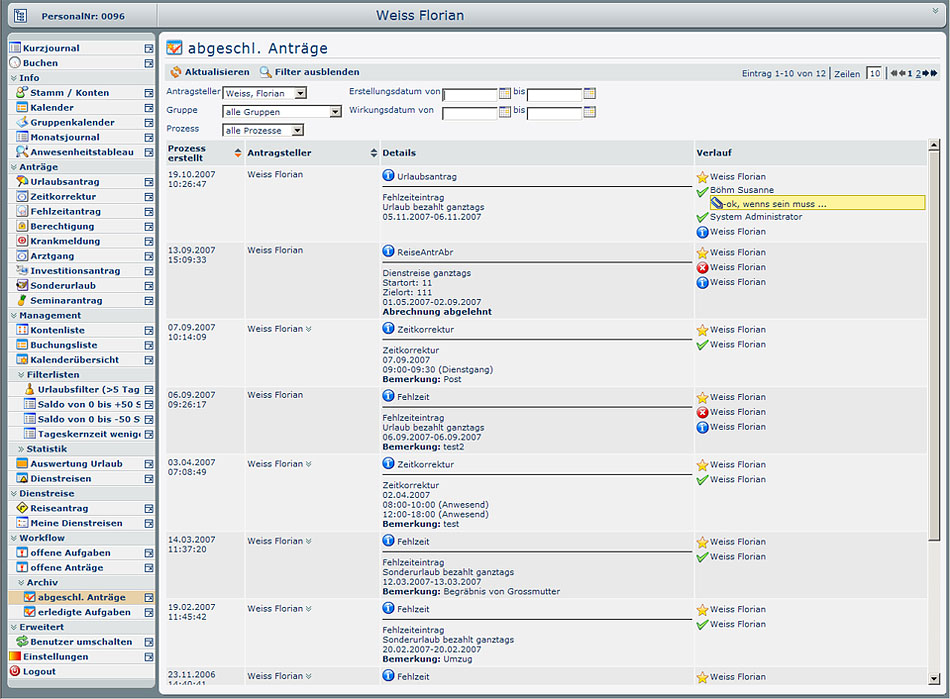Click the vertical scrollbar thumb of table

(934, 345)
